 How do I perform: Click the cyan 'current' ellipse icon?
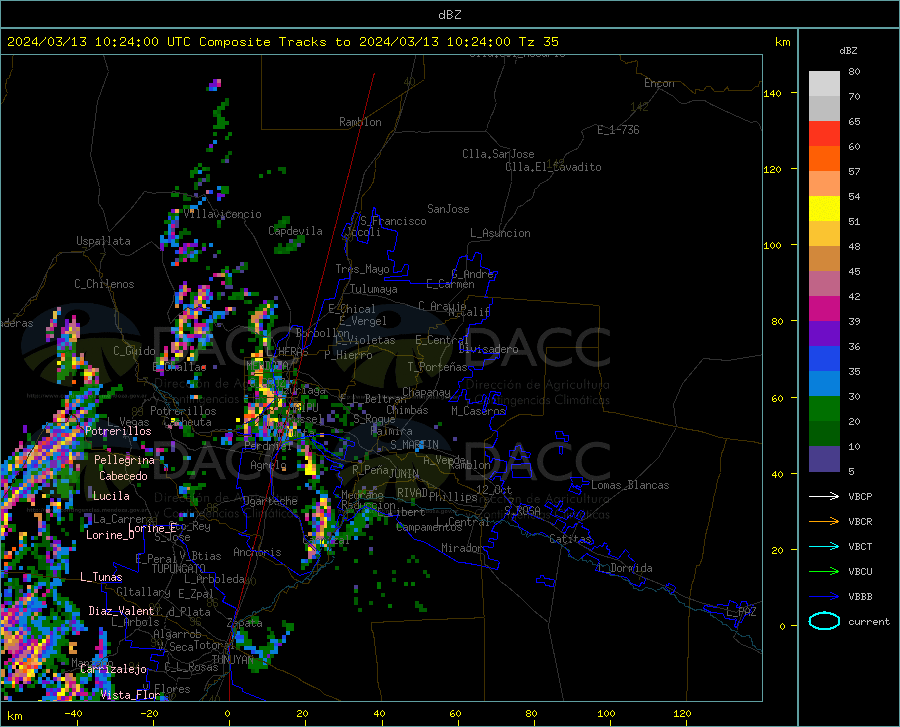point(824,621)
